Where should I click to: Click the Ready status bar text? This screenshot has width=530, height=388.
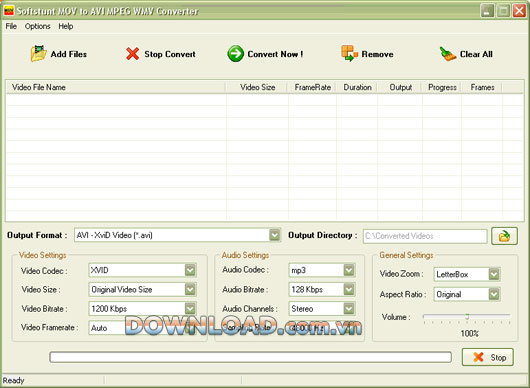tap(14, 381)
